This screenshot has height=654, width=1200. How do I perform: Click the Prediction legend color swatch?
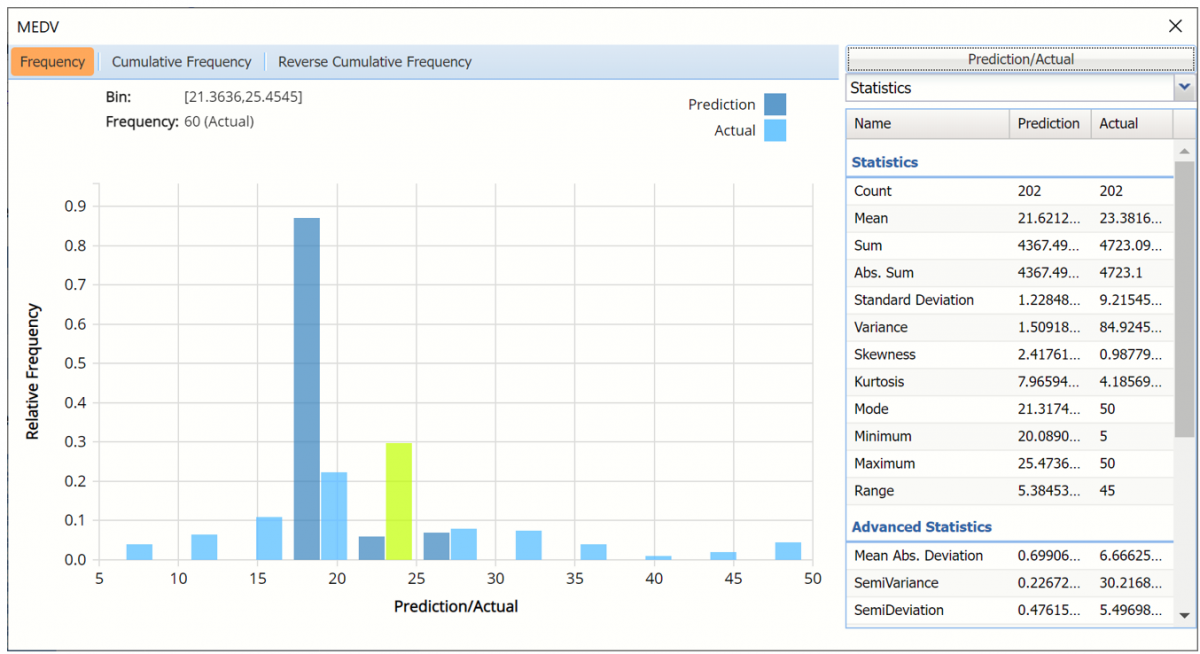pyautogui.click(x=775, y=105)
